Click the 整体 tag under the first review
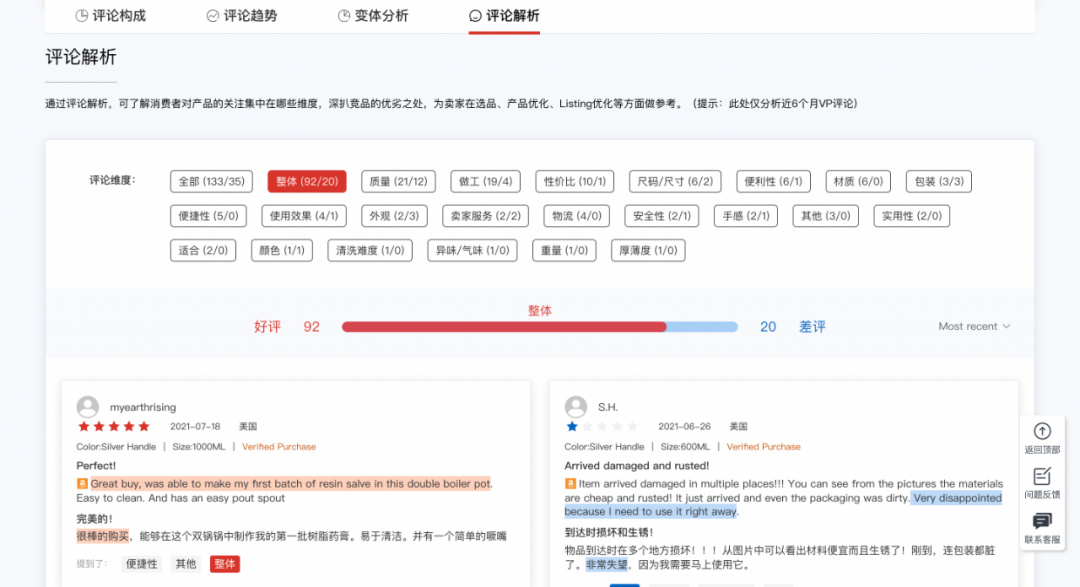1080x587 pixels. (224, 563)
